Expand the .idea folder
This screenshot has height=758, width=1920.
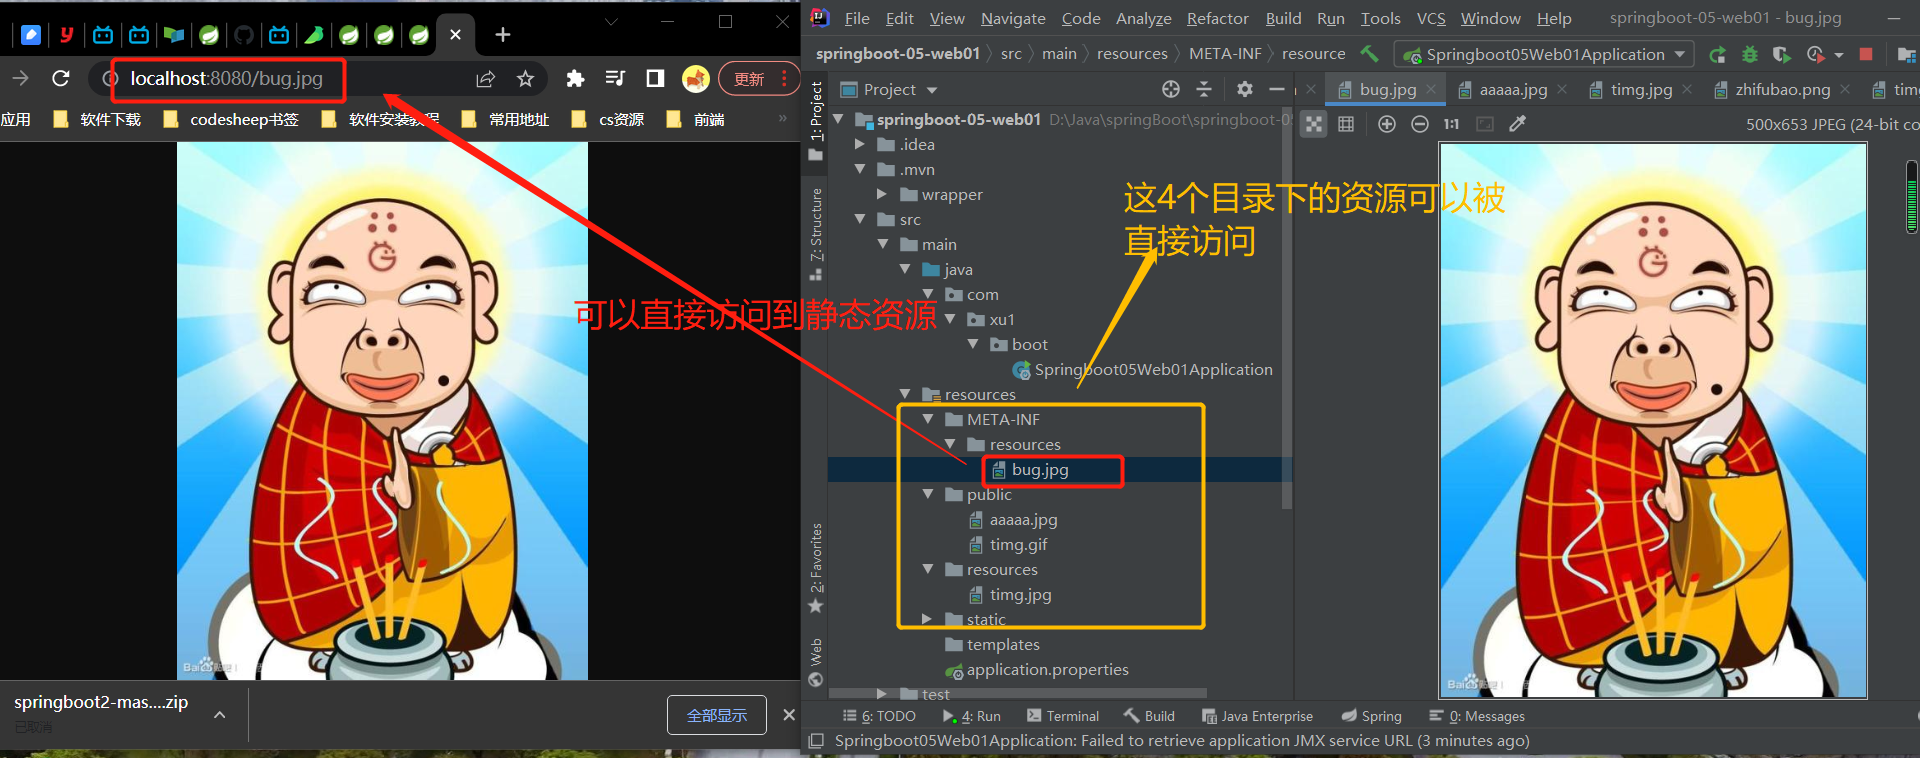tap(859, 144)
